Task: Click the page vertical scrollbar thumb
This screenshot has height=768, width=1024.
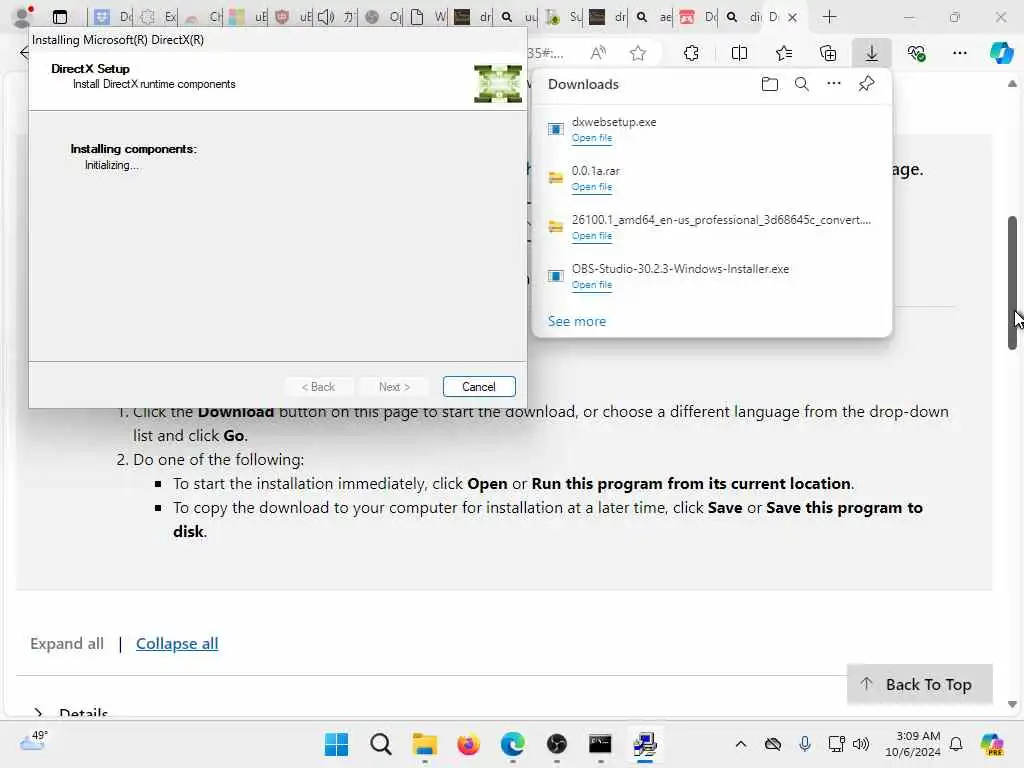Action: pyautogui.click(x=1012, y=282)
